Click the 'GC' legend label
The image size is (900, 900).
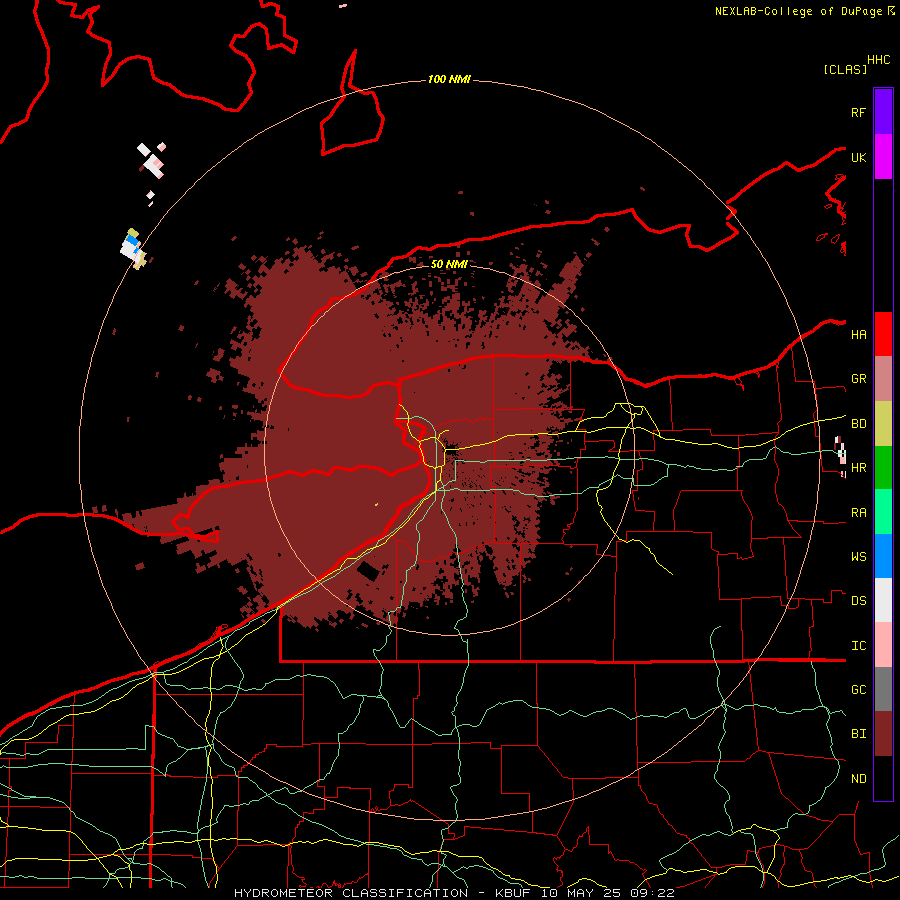(858, 690)
